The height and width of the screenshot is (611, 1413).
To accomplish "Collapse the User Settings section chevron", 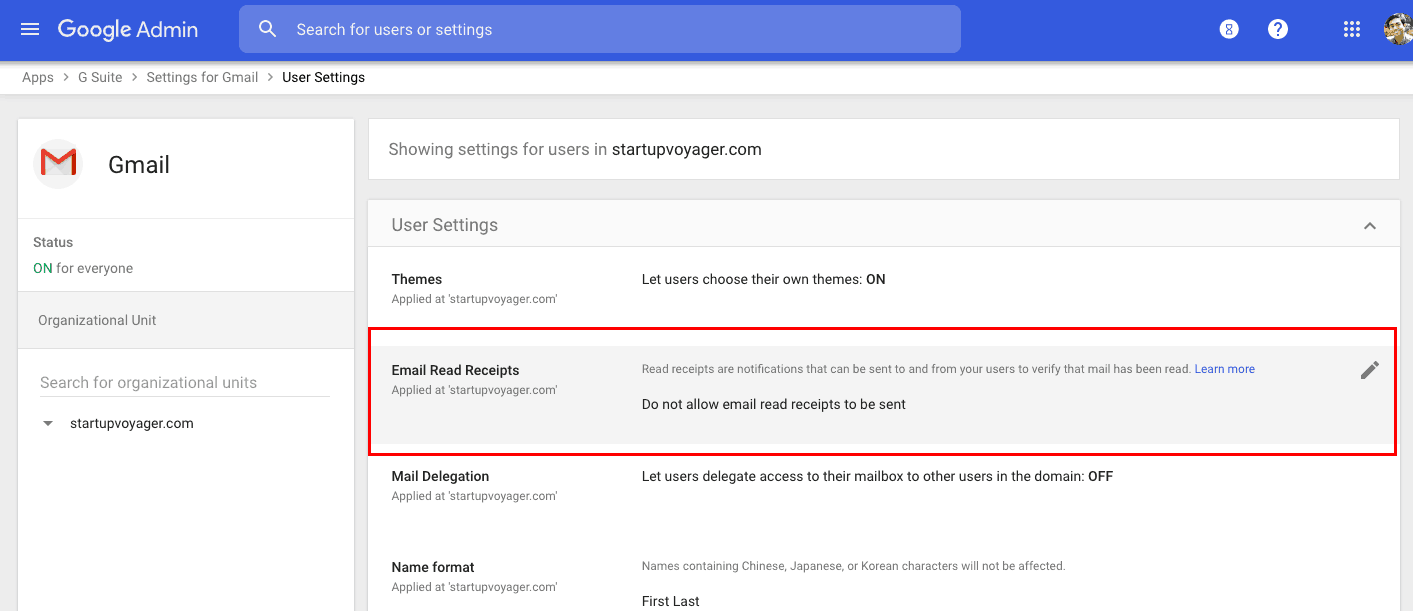I will click(1369, 226).
